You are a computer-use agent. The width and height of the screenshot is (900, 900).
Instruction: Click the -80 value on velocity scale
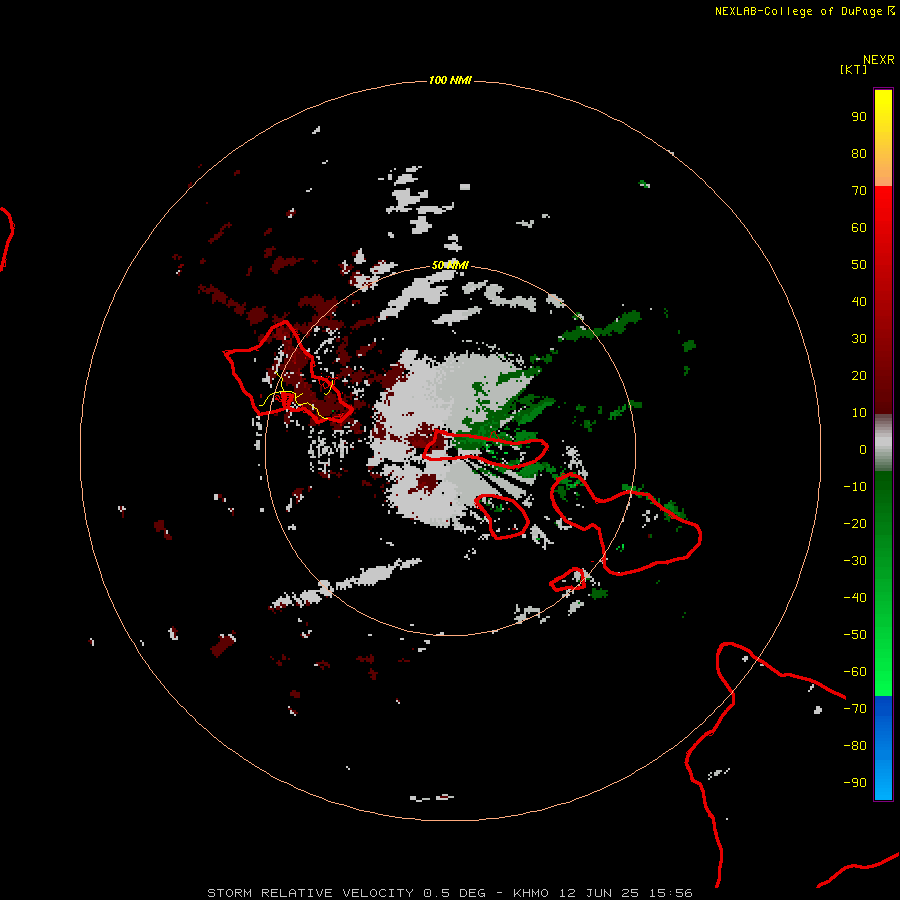[x=855, y=746]
